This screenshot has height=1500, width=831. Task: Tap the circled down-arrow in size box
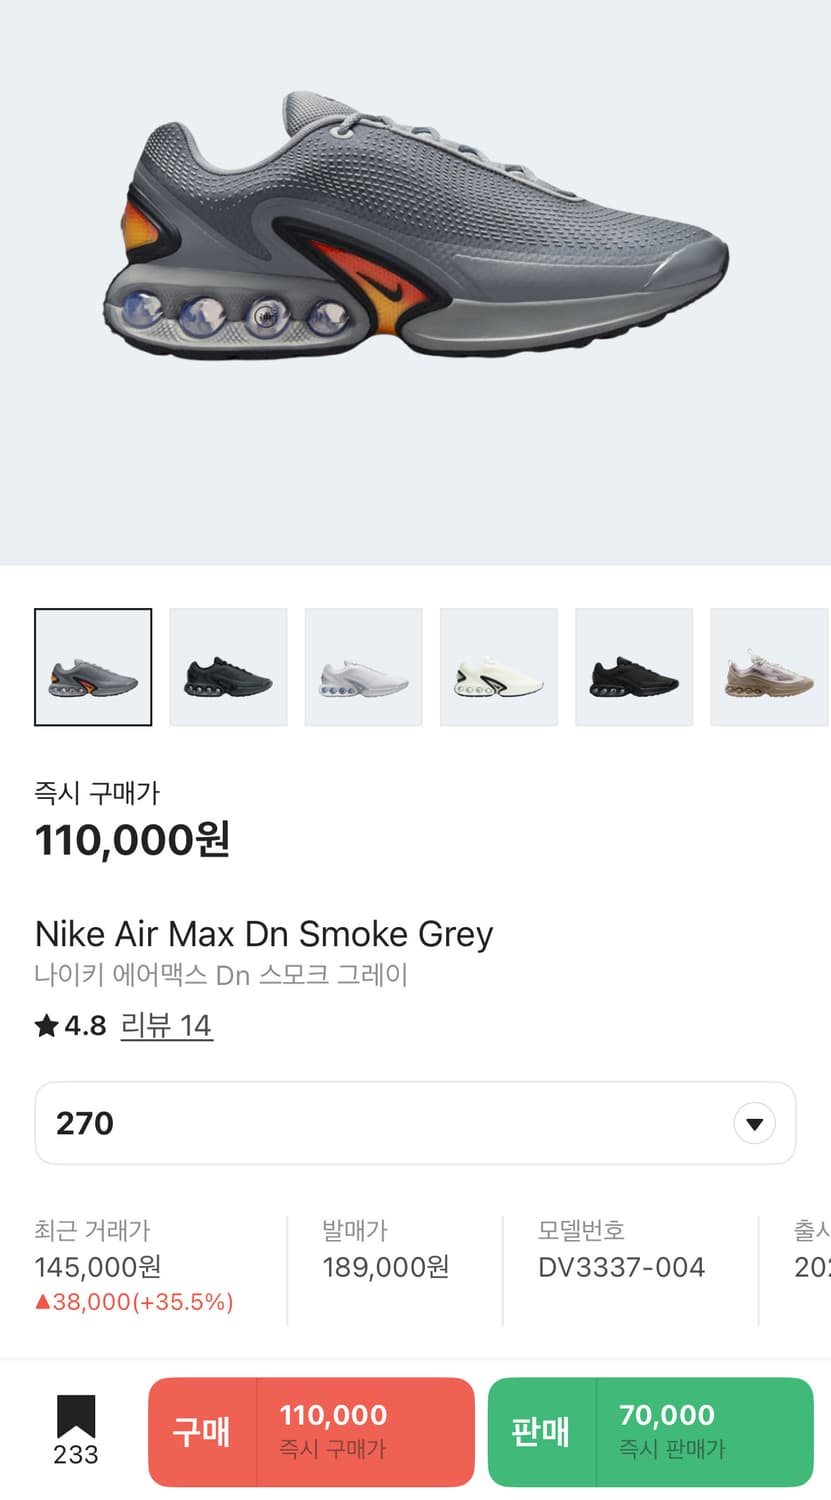click(x=754, y=1123)
